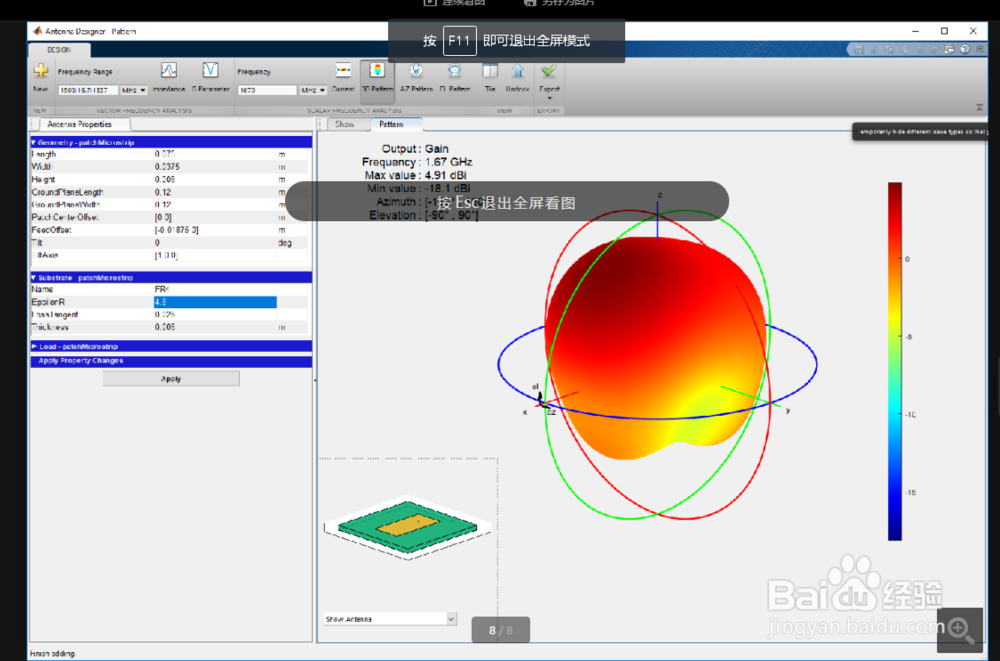The width and height of the screenshot is (1000, 661).
Task: Click the patch antenna preview thumbnail
Action: (x=408, y=527)
